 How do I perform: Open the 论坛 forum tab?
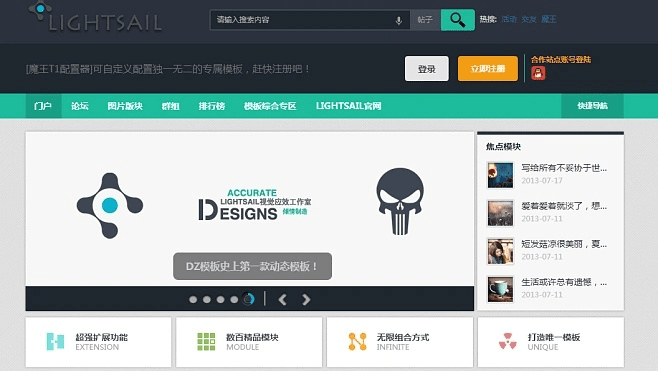[80, 106]
